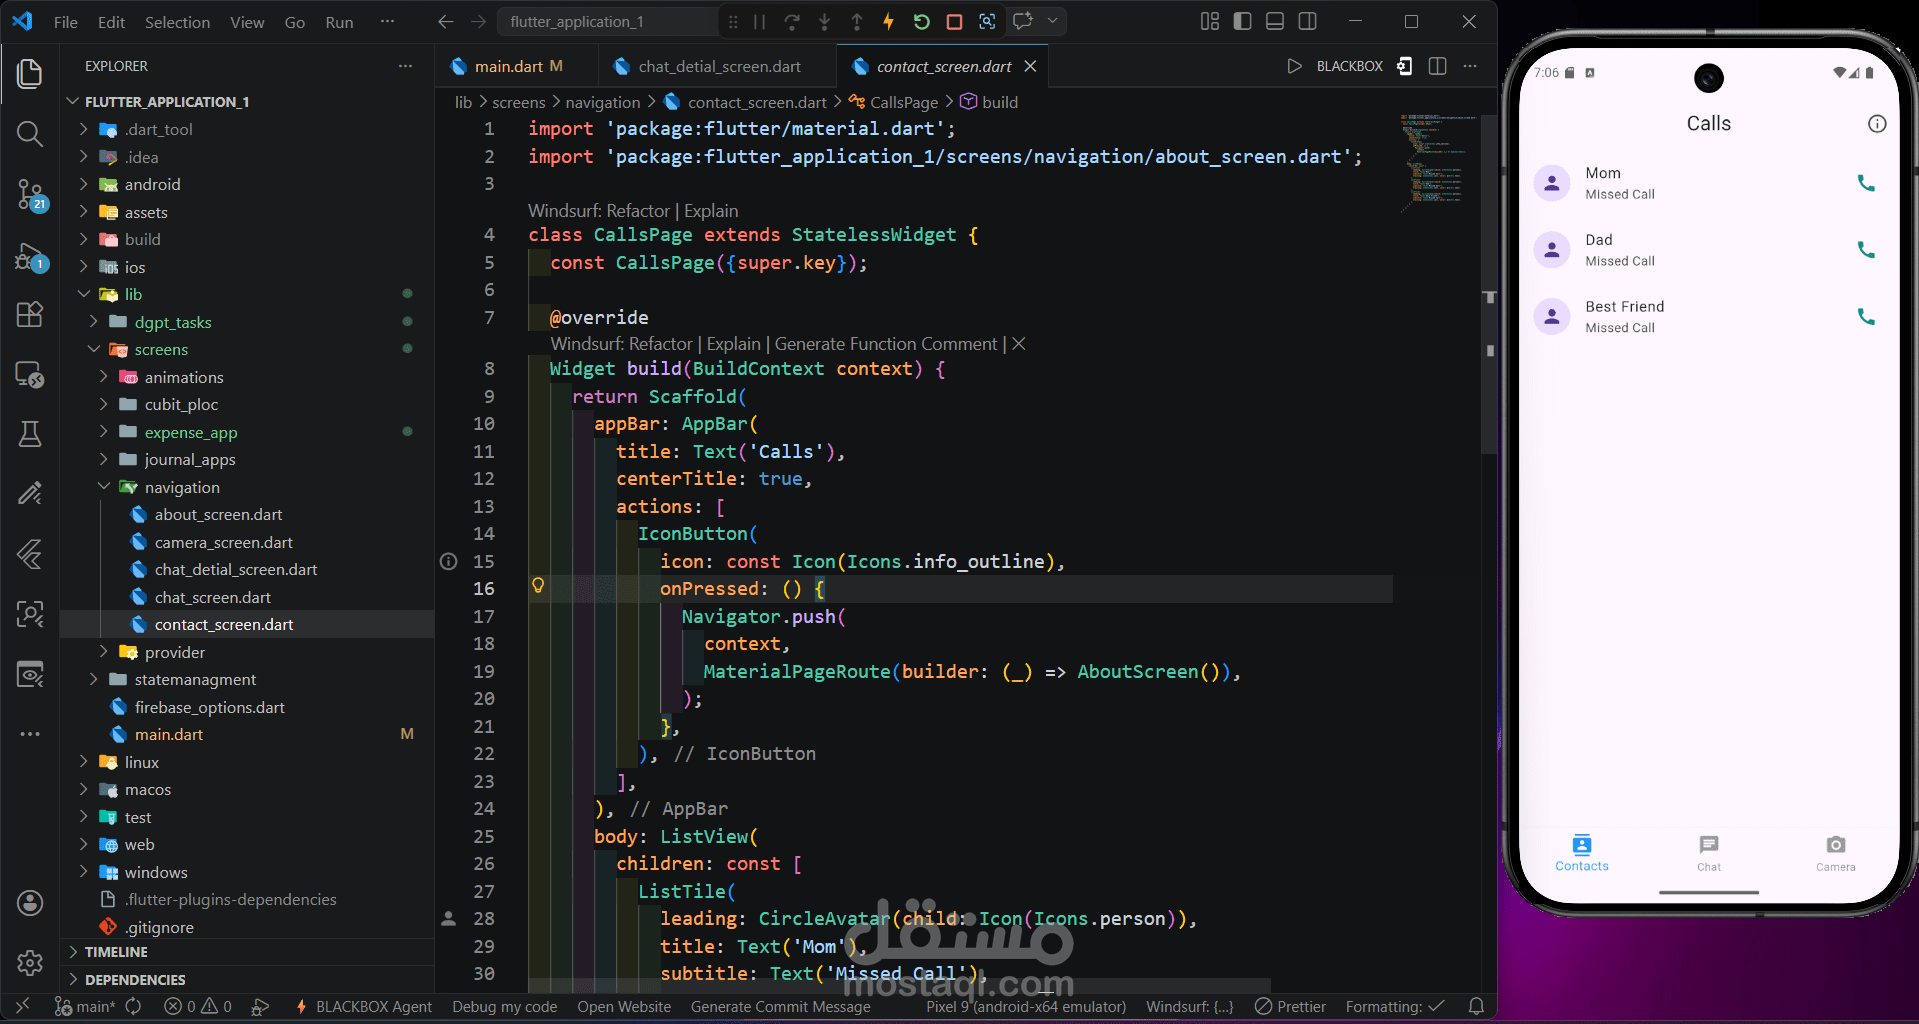Viewport: 1919px width, 1024px height.
Task: Click the Explain code lens above CallsPage class
Action: tap(711, 211)
